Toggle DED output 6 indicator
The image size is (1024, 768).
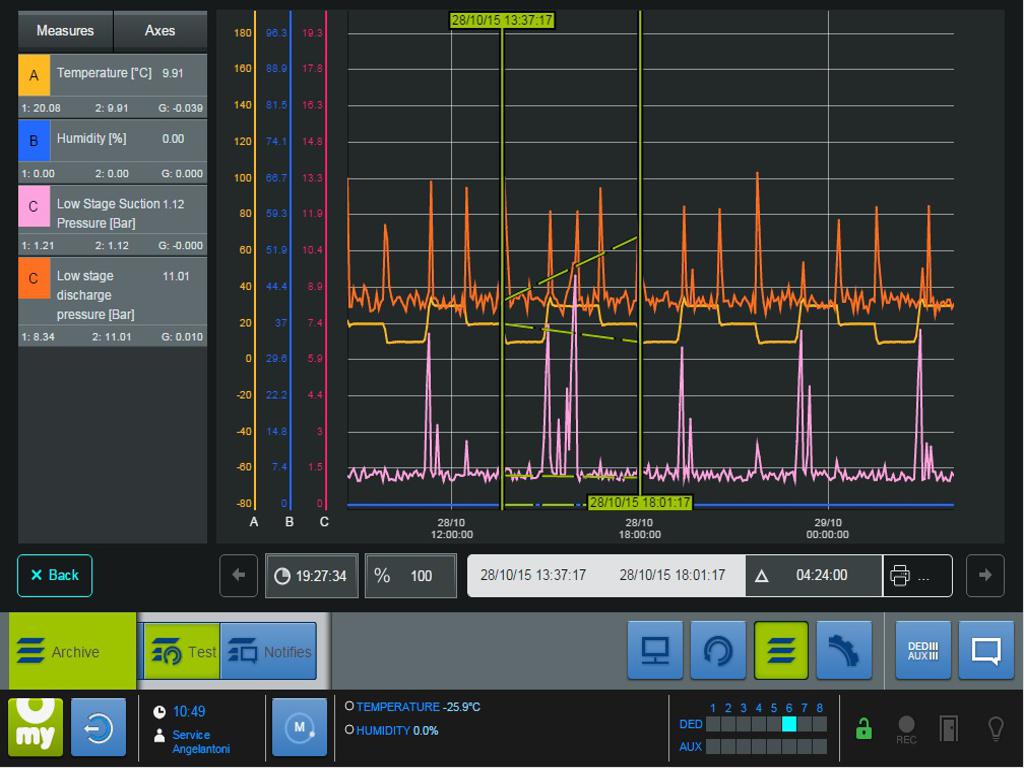789,724
